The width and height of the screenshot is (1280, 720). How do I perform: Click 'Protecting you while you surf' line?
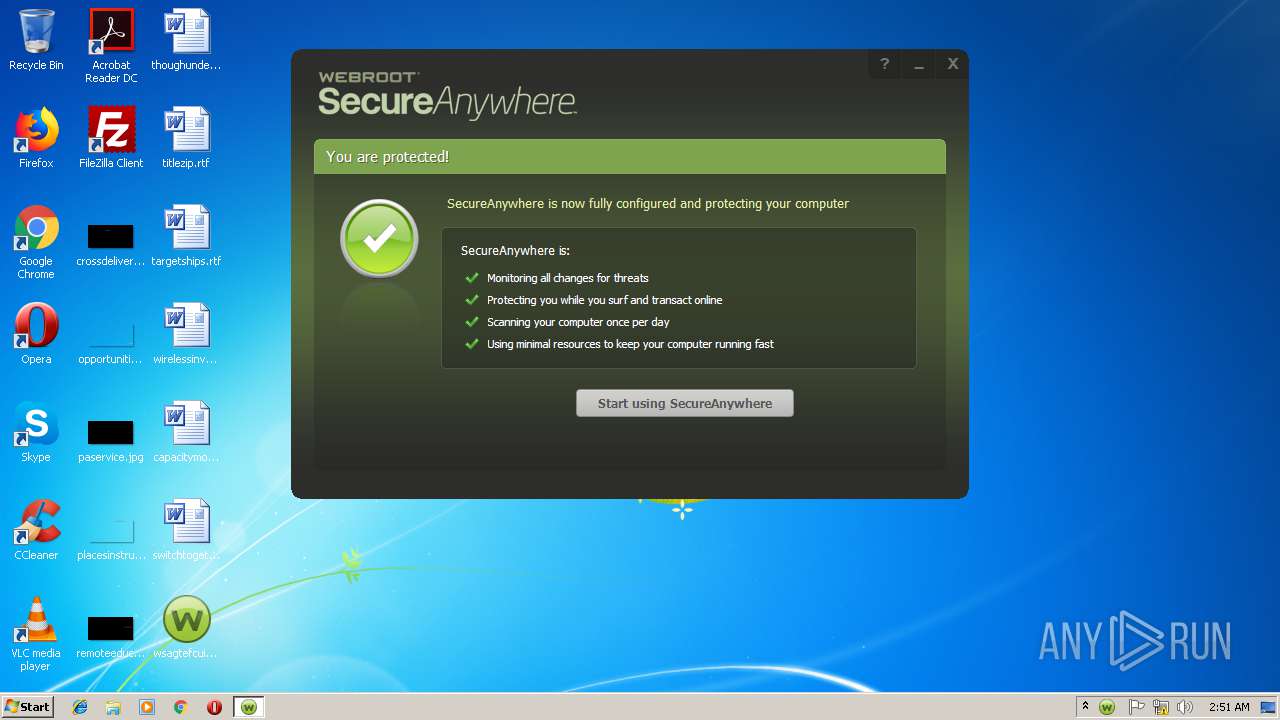coord(604,300)
